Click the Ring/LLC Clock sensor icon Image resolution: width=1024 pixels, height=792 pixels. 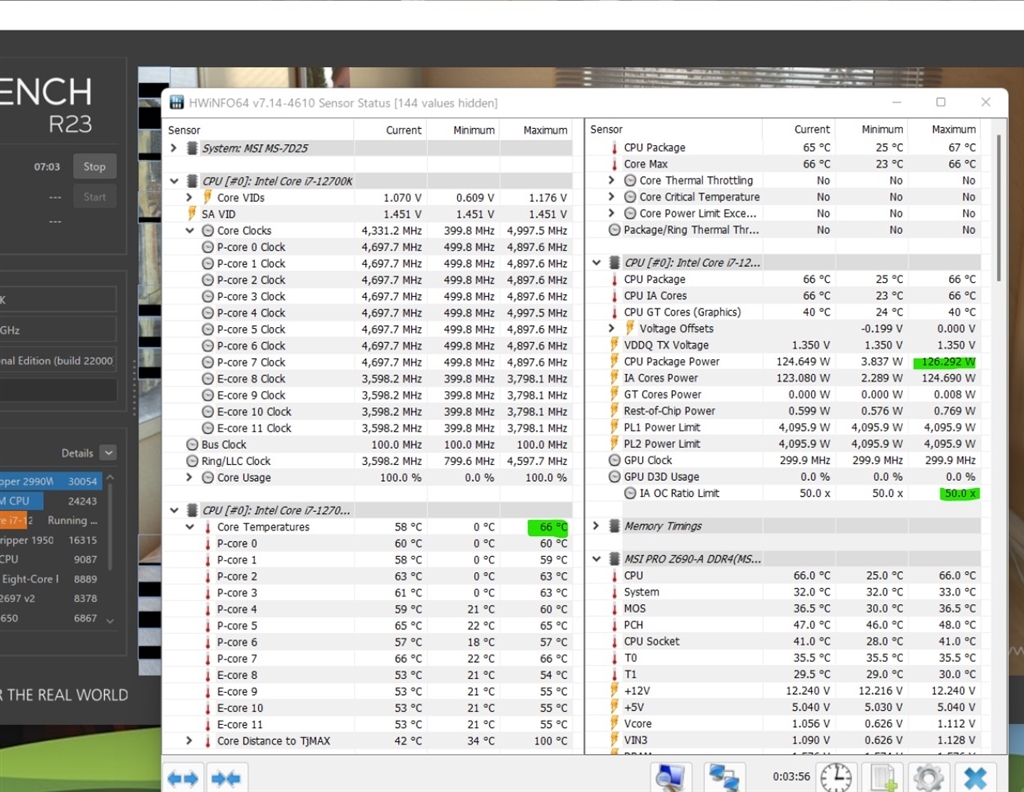tap(192, 460)
